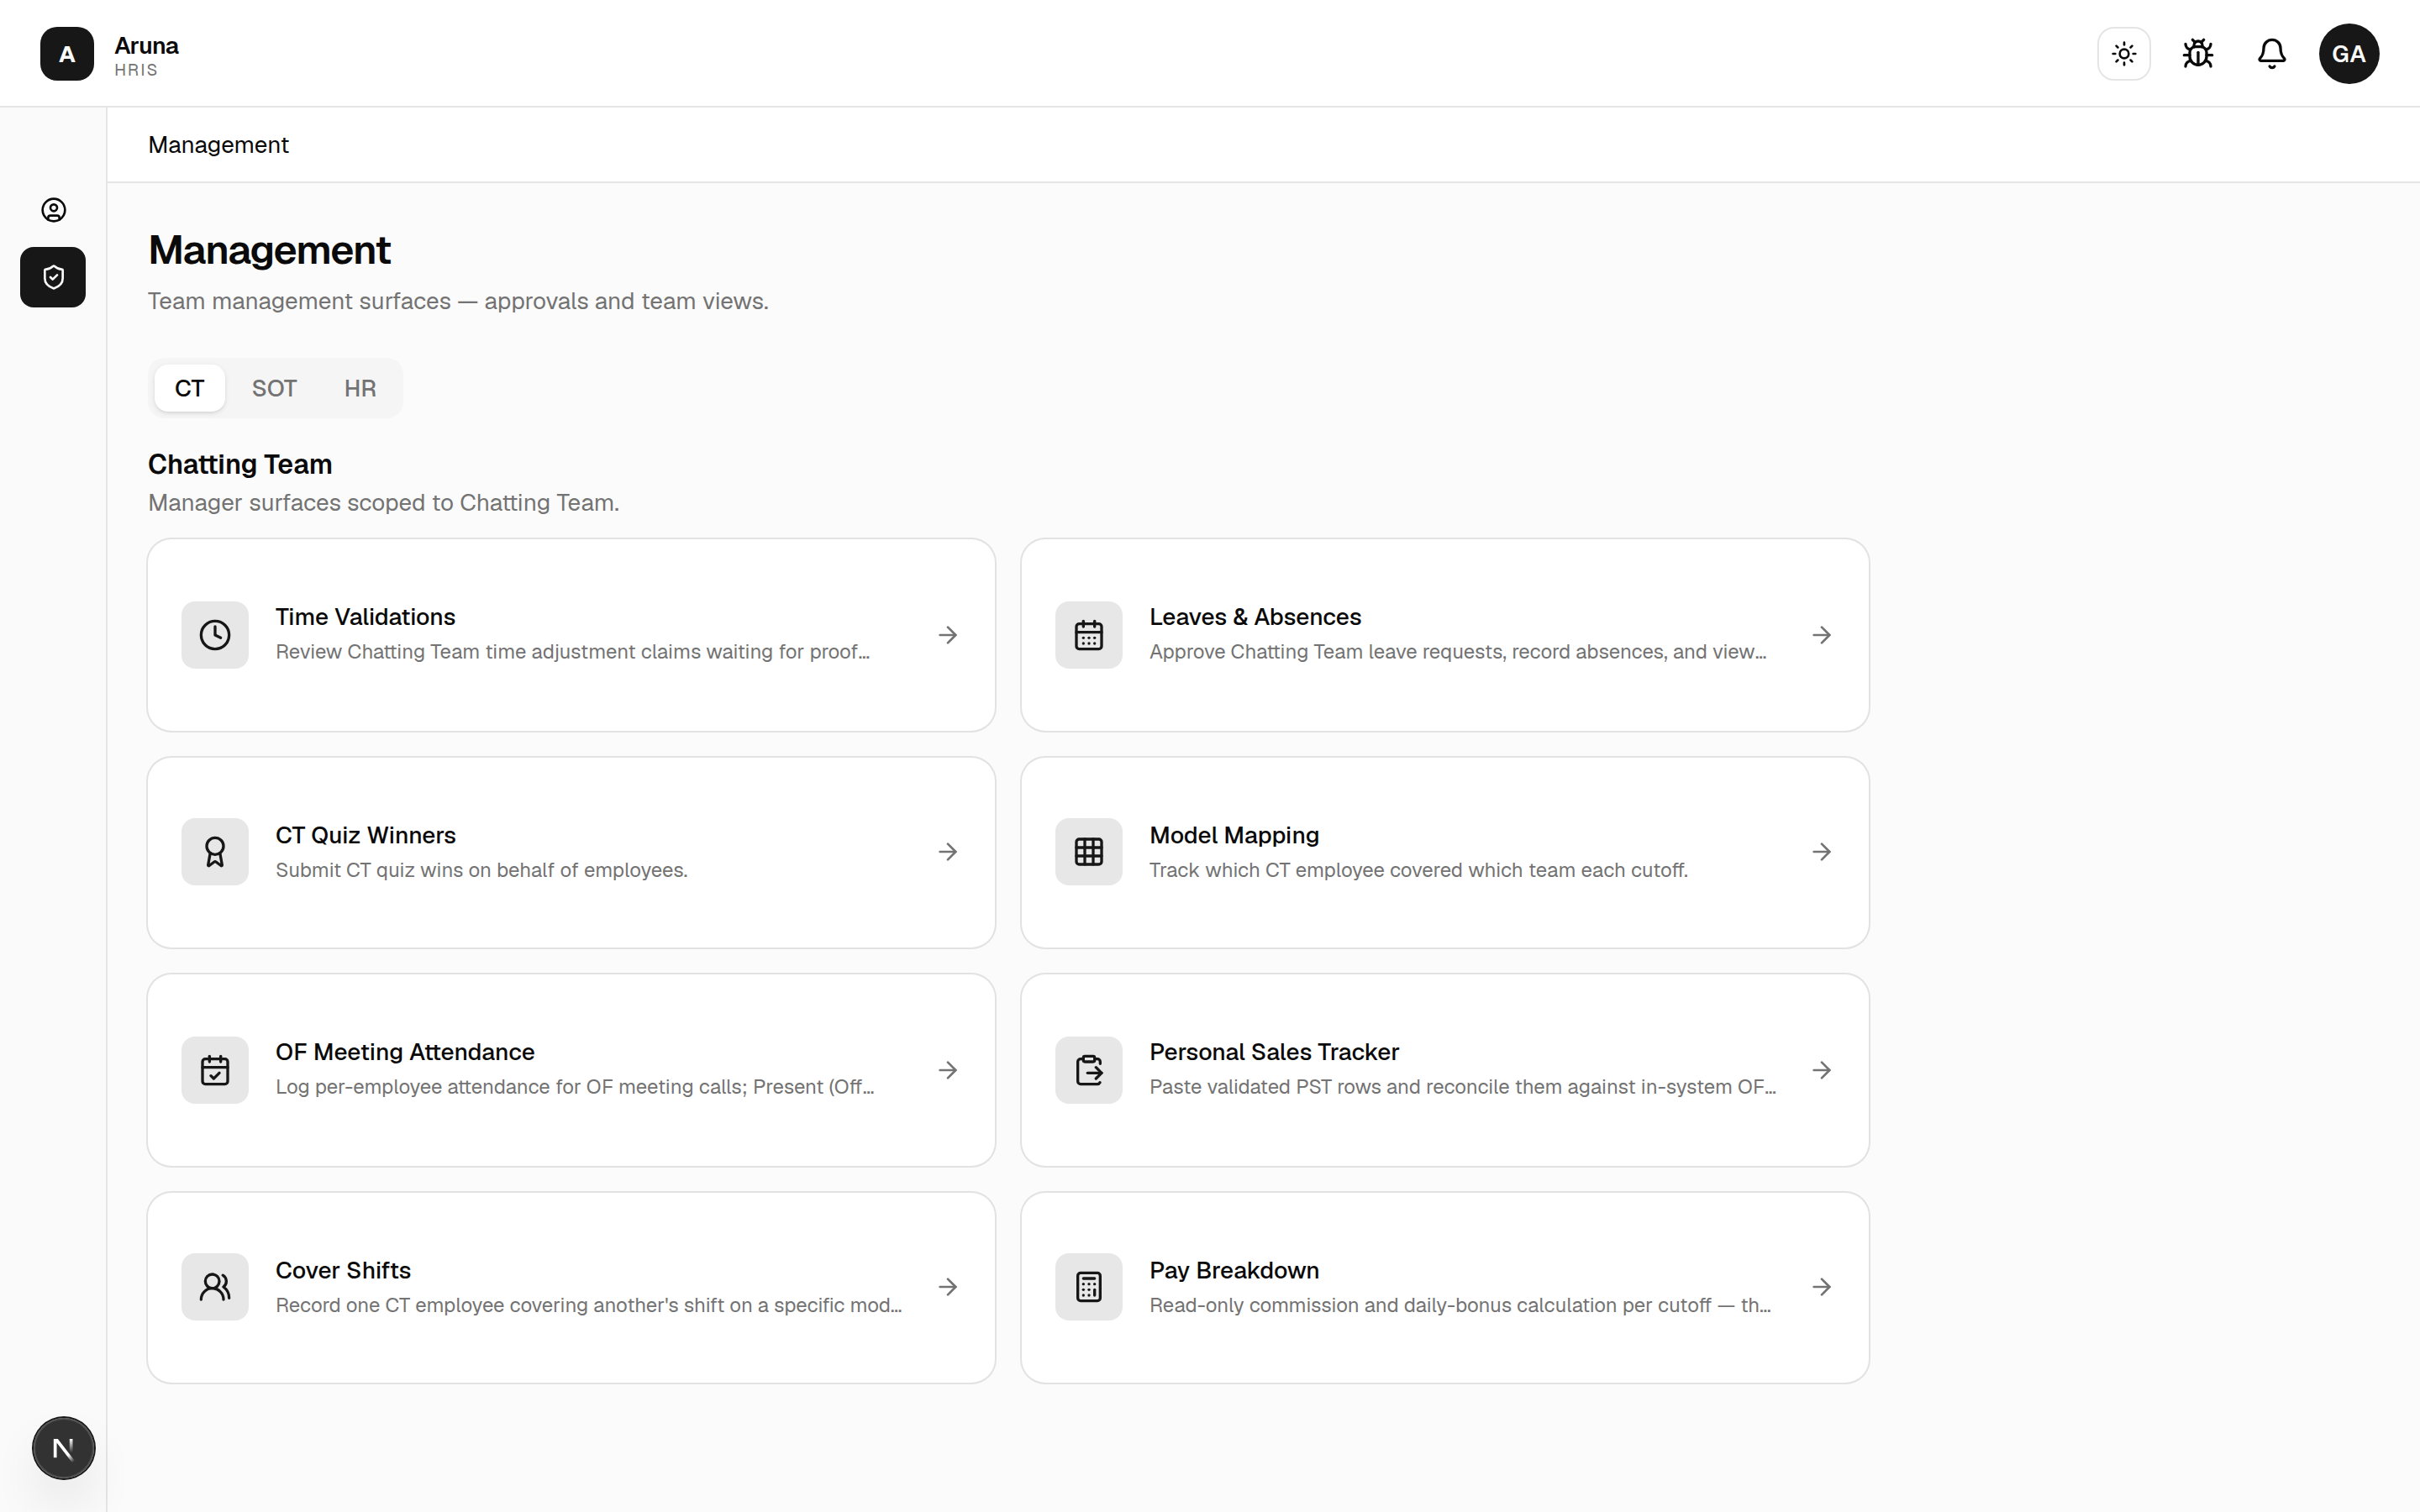Open the Leaves & Absences card title
Image resolution: width=2420 pixels, height=1512 pixels.
click(x=1255, y=617)
